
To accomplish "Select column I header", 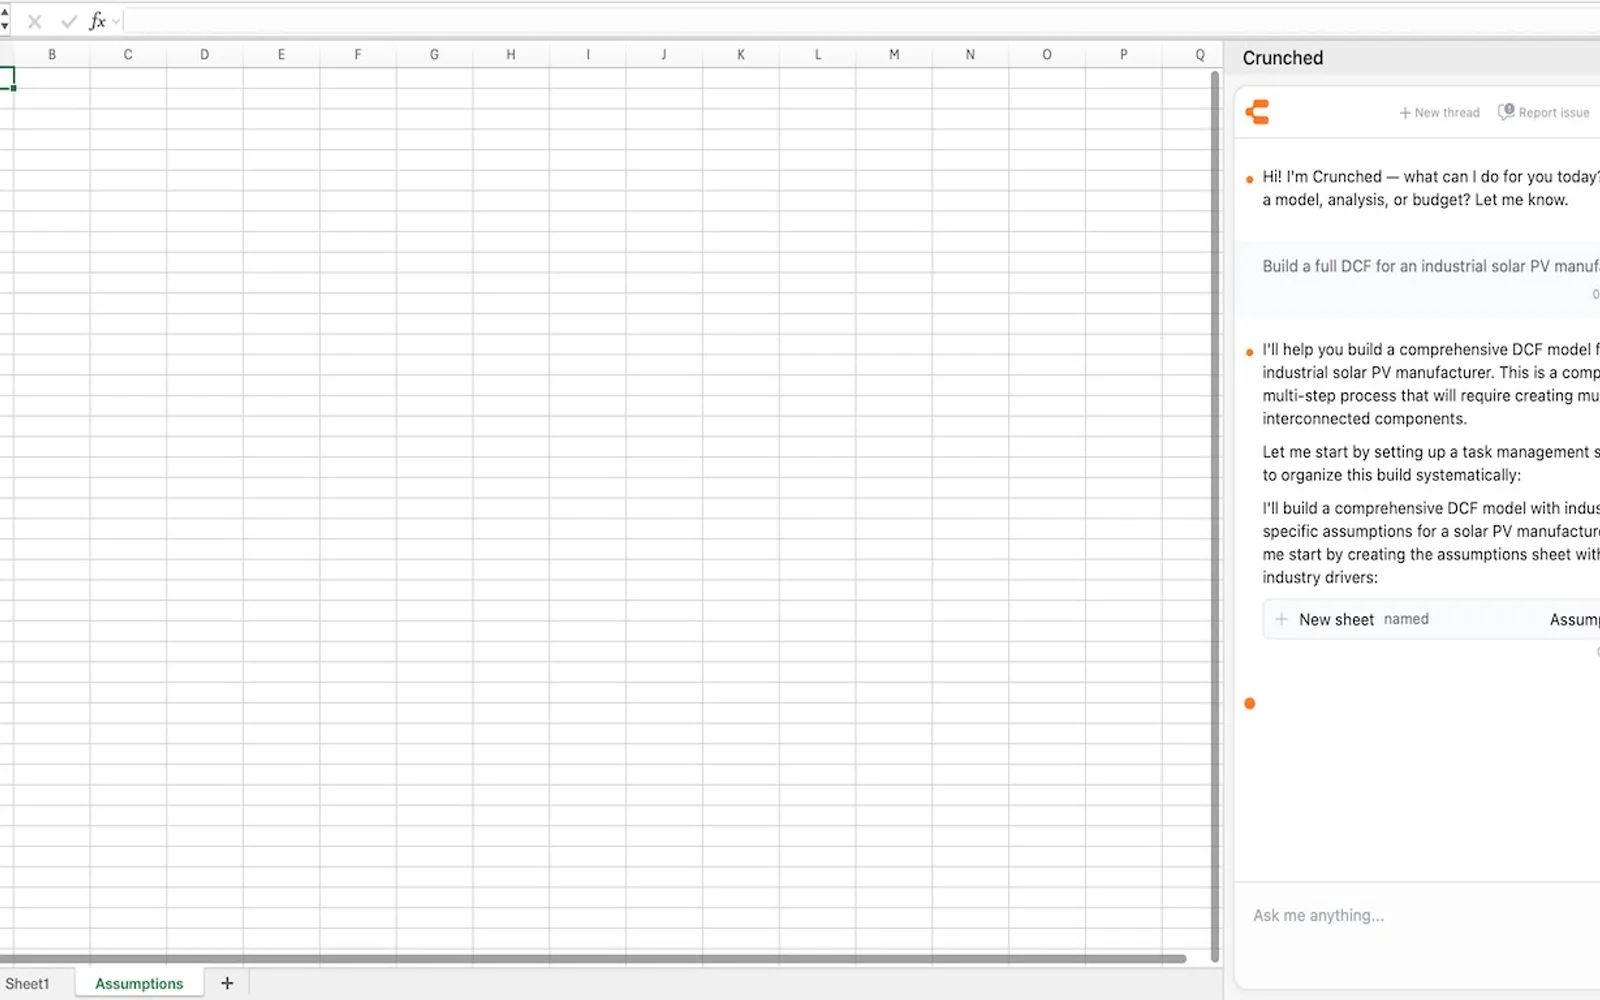I will (588, 55).
